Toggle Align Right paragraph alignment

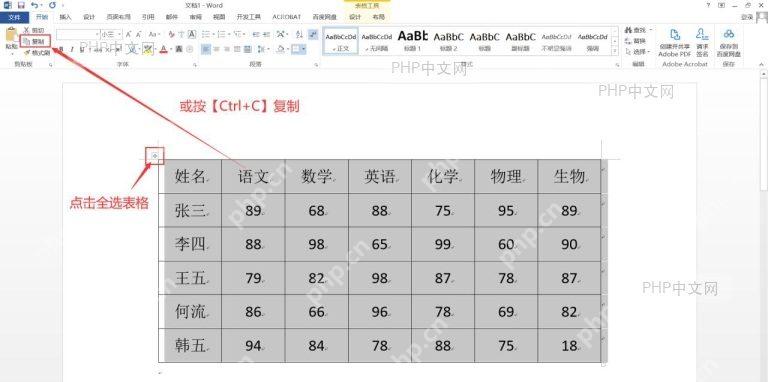coord(227,49)
